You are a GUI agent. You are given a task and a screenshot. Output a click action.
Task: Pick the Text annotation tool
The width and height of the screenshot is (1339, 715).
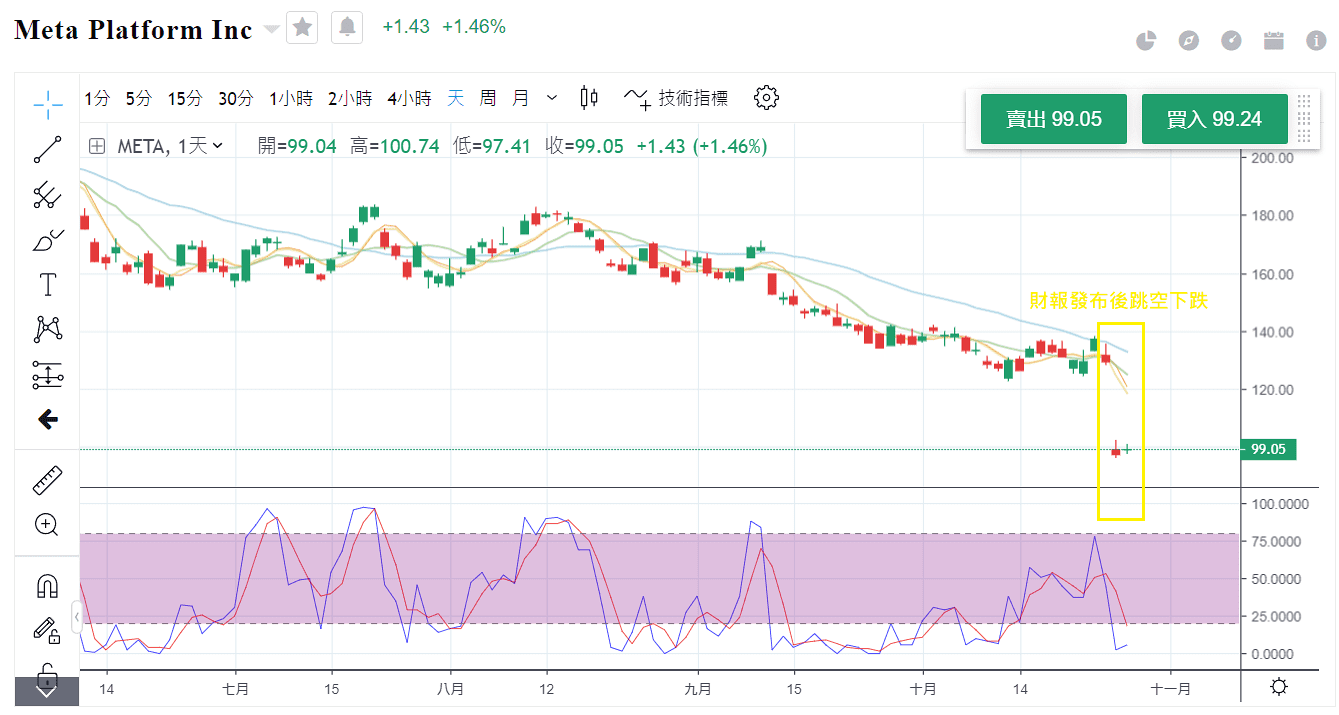tap(47, 285)
